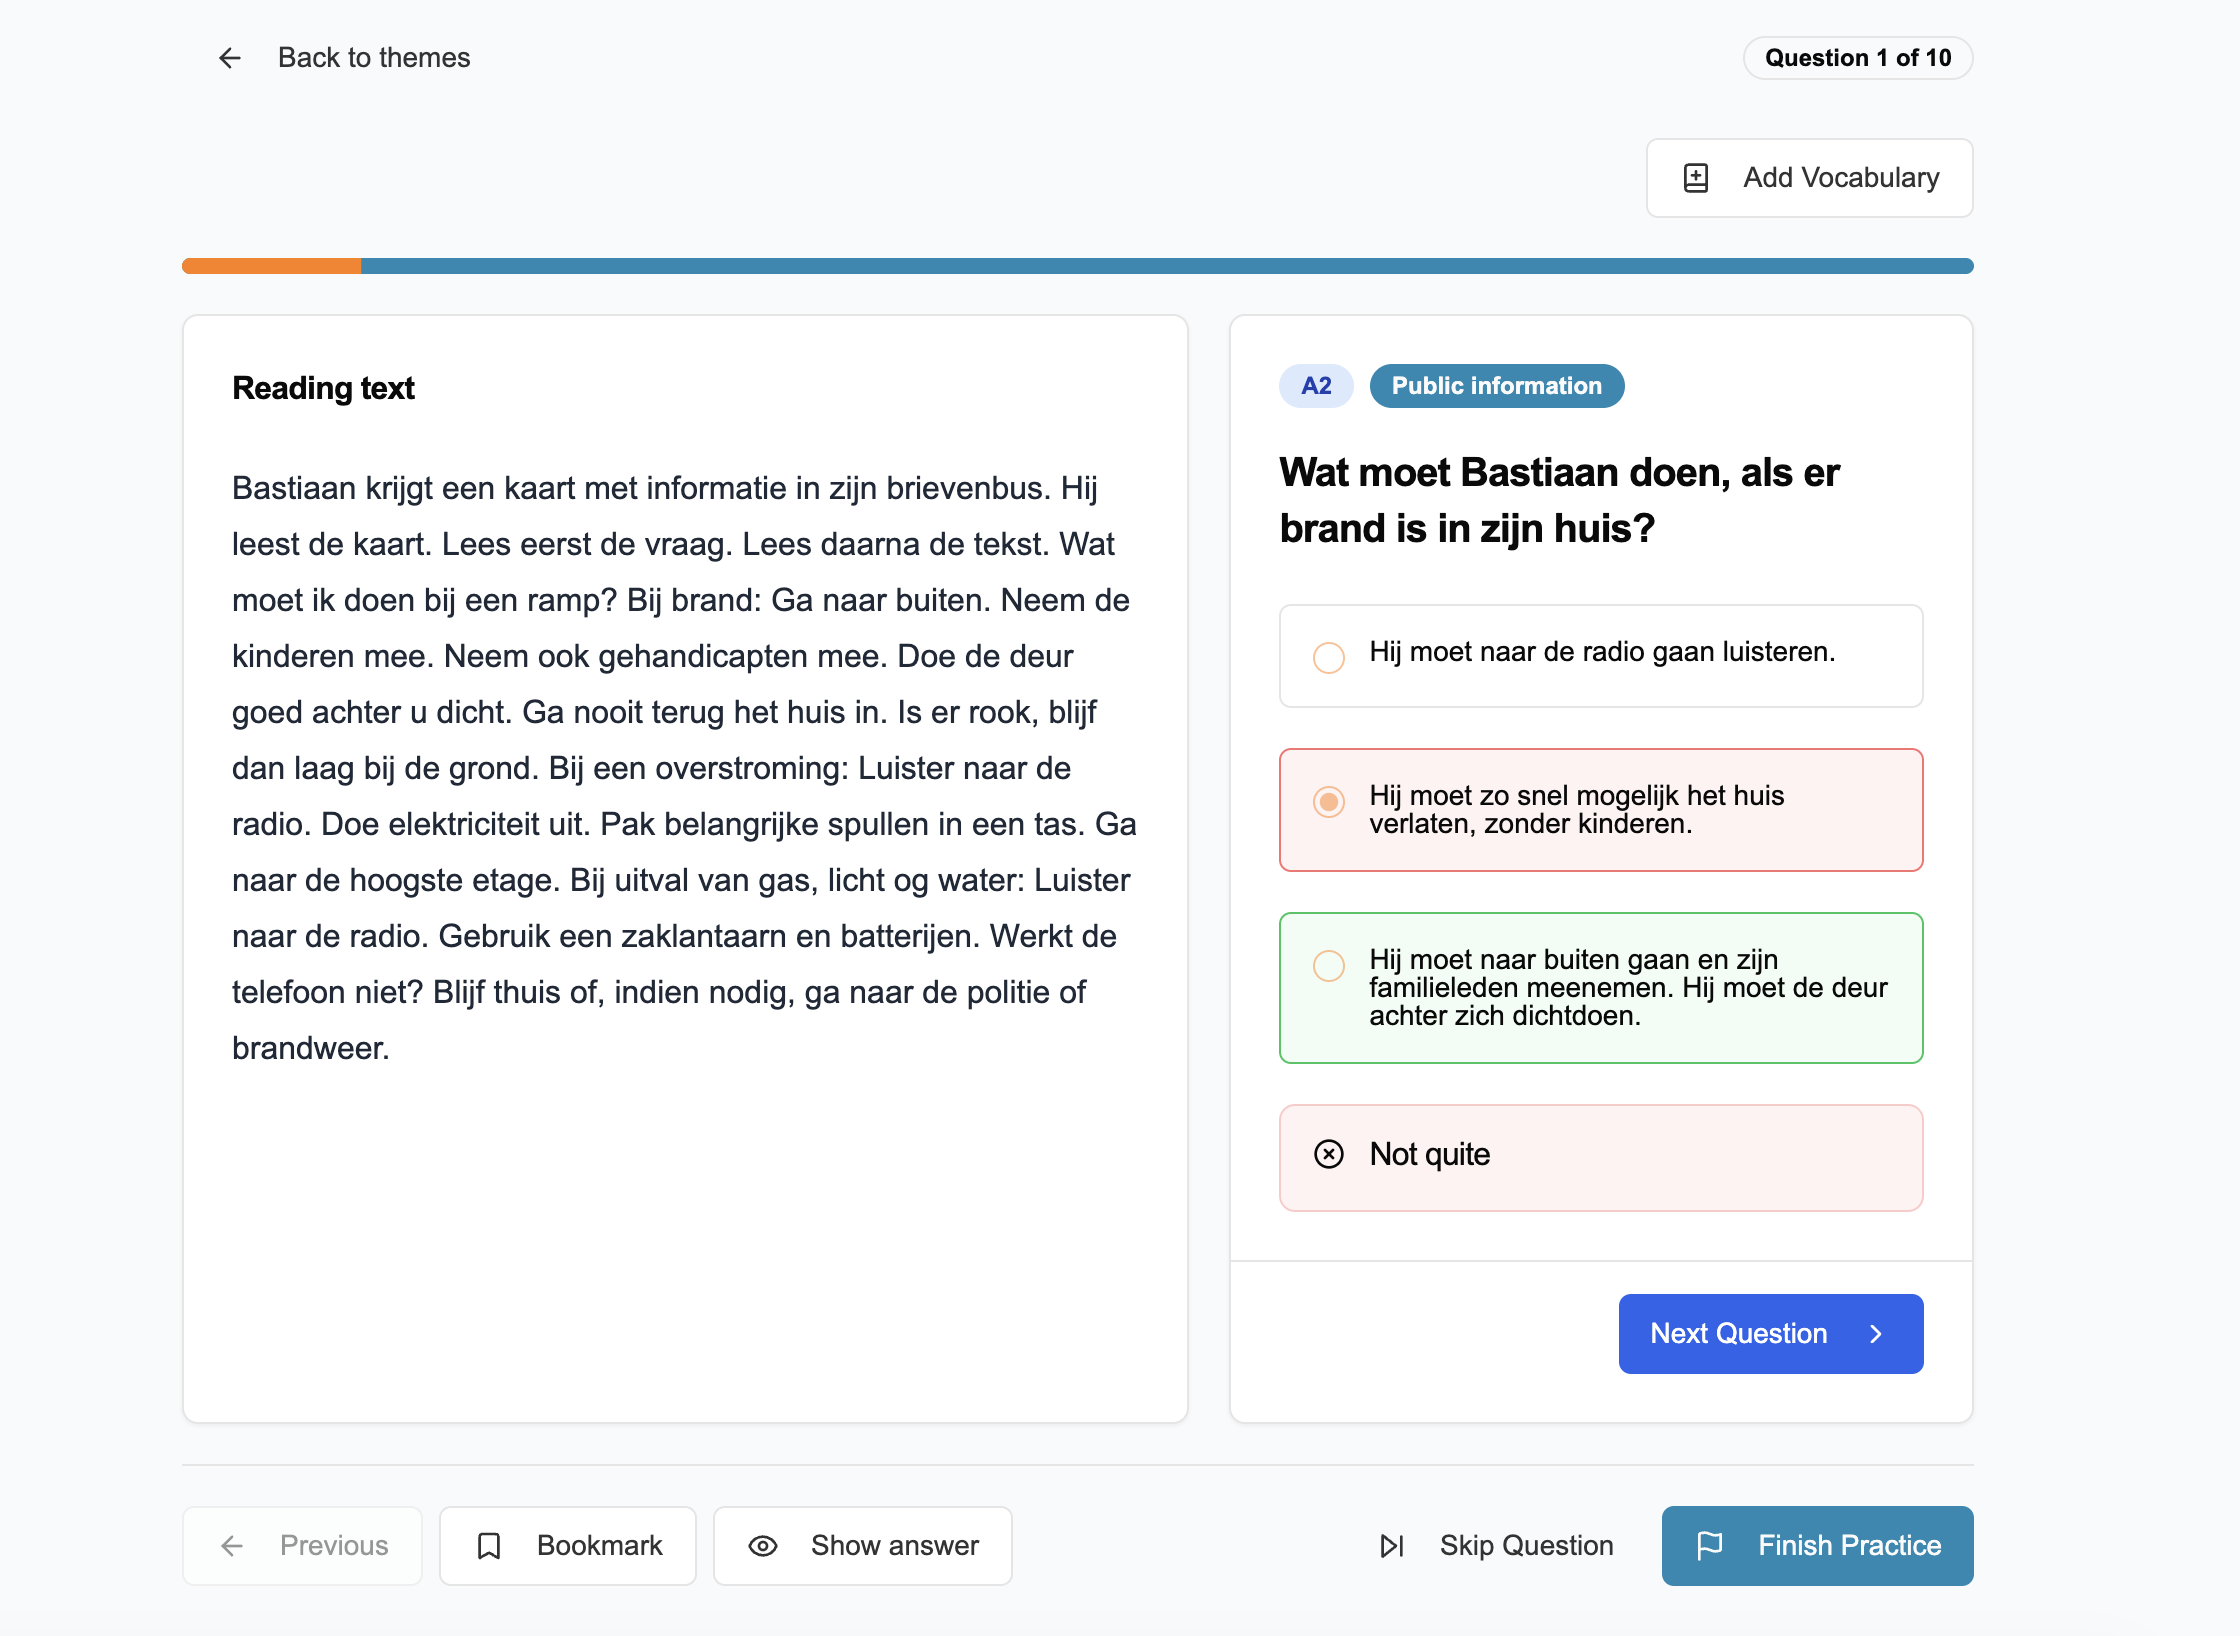Toggle the eye icon in Show answer
The height and width of the screenshot is (1636, 2240).
[763, 1546]
